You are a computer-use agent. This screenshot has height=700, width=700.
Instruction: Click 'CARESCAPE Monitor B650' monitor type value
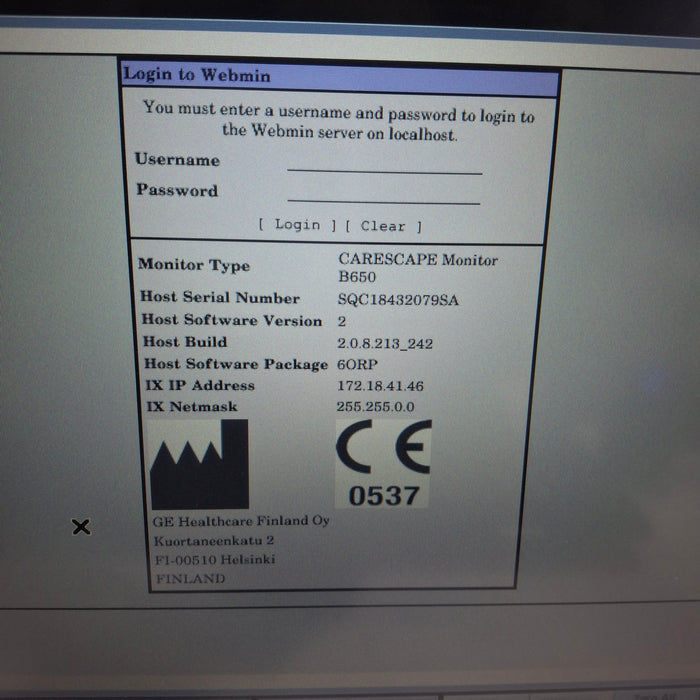click(x=418, y=267)
